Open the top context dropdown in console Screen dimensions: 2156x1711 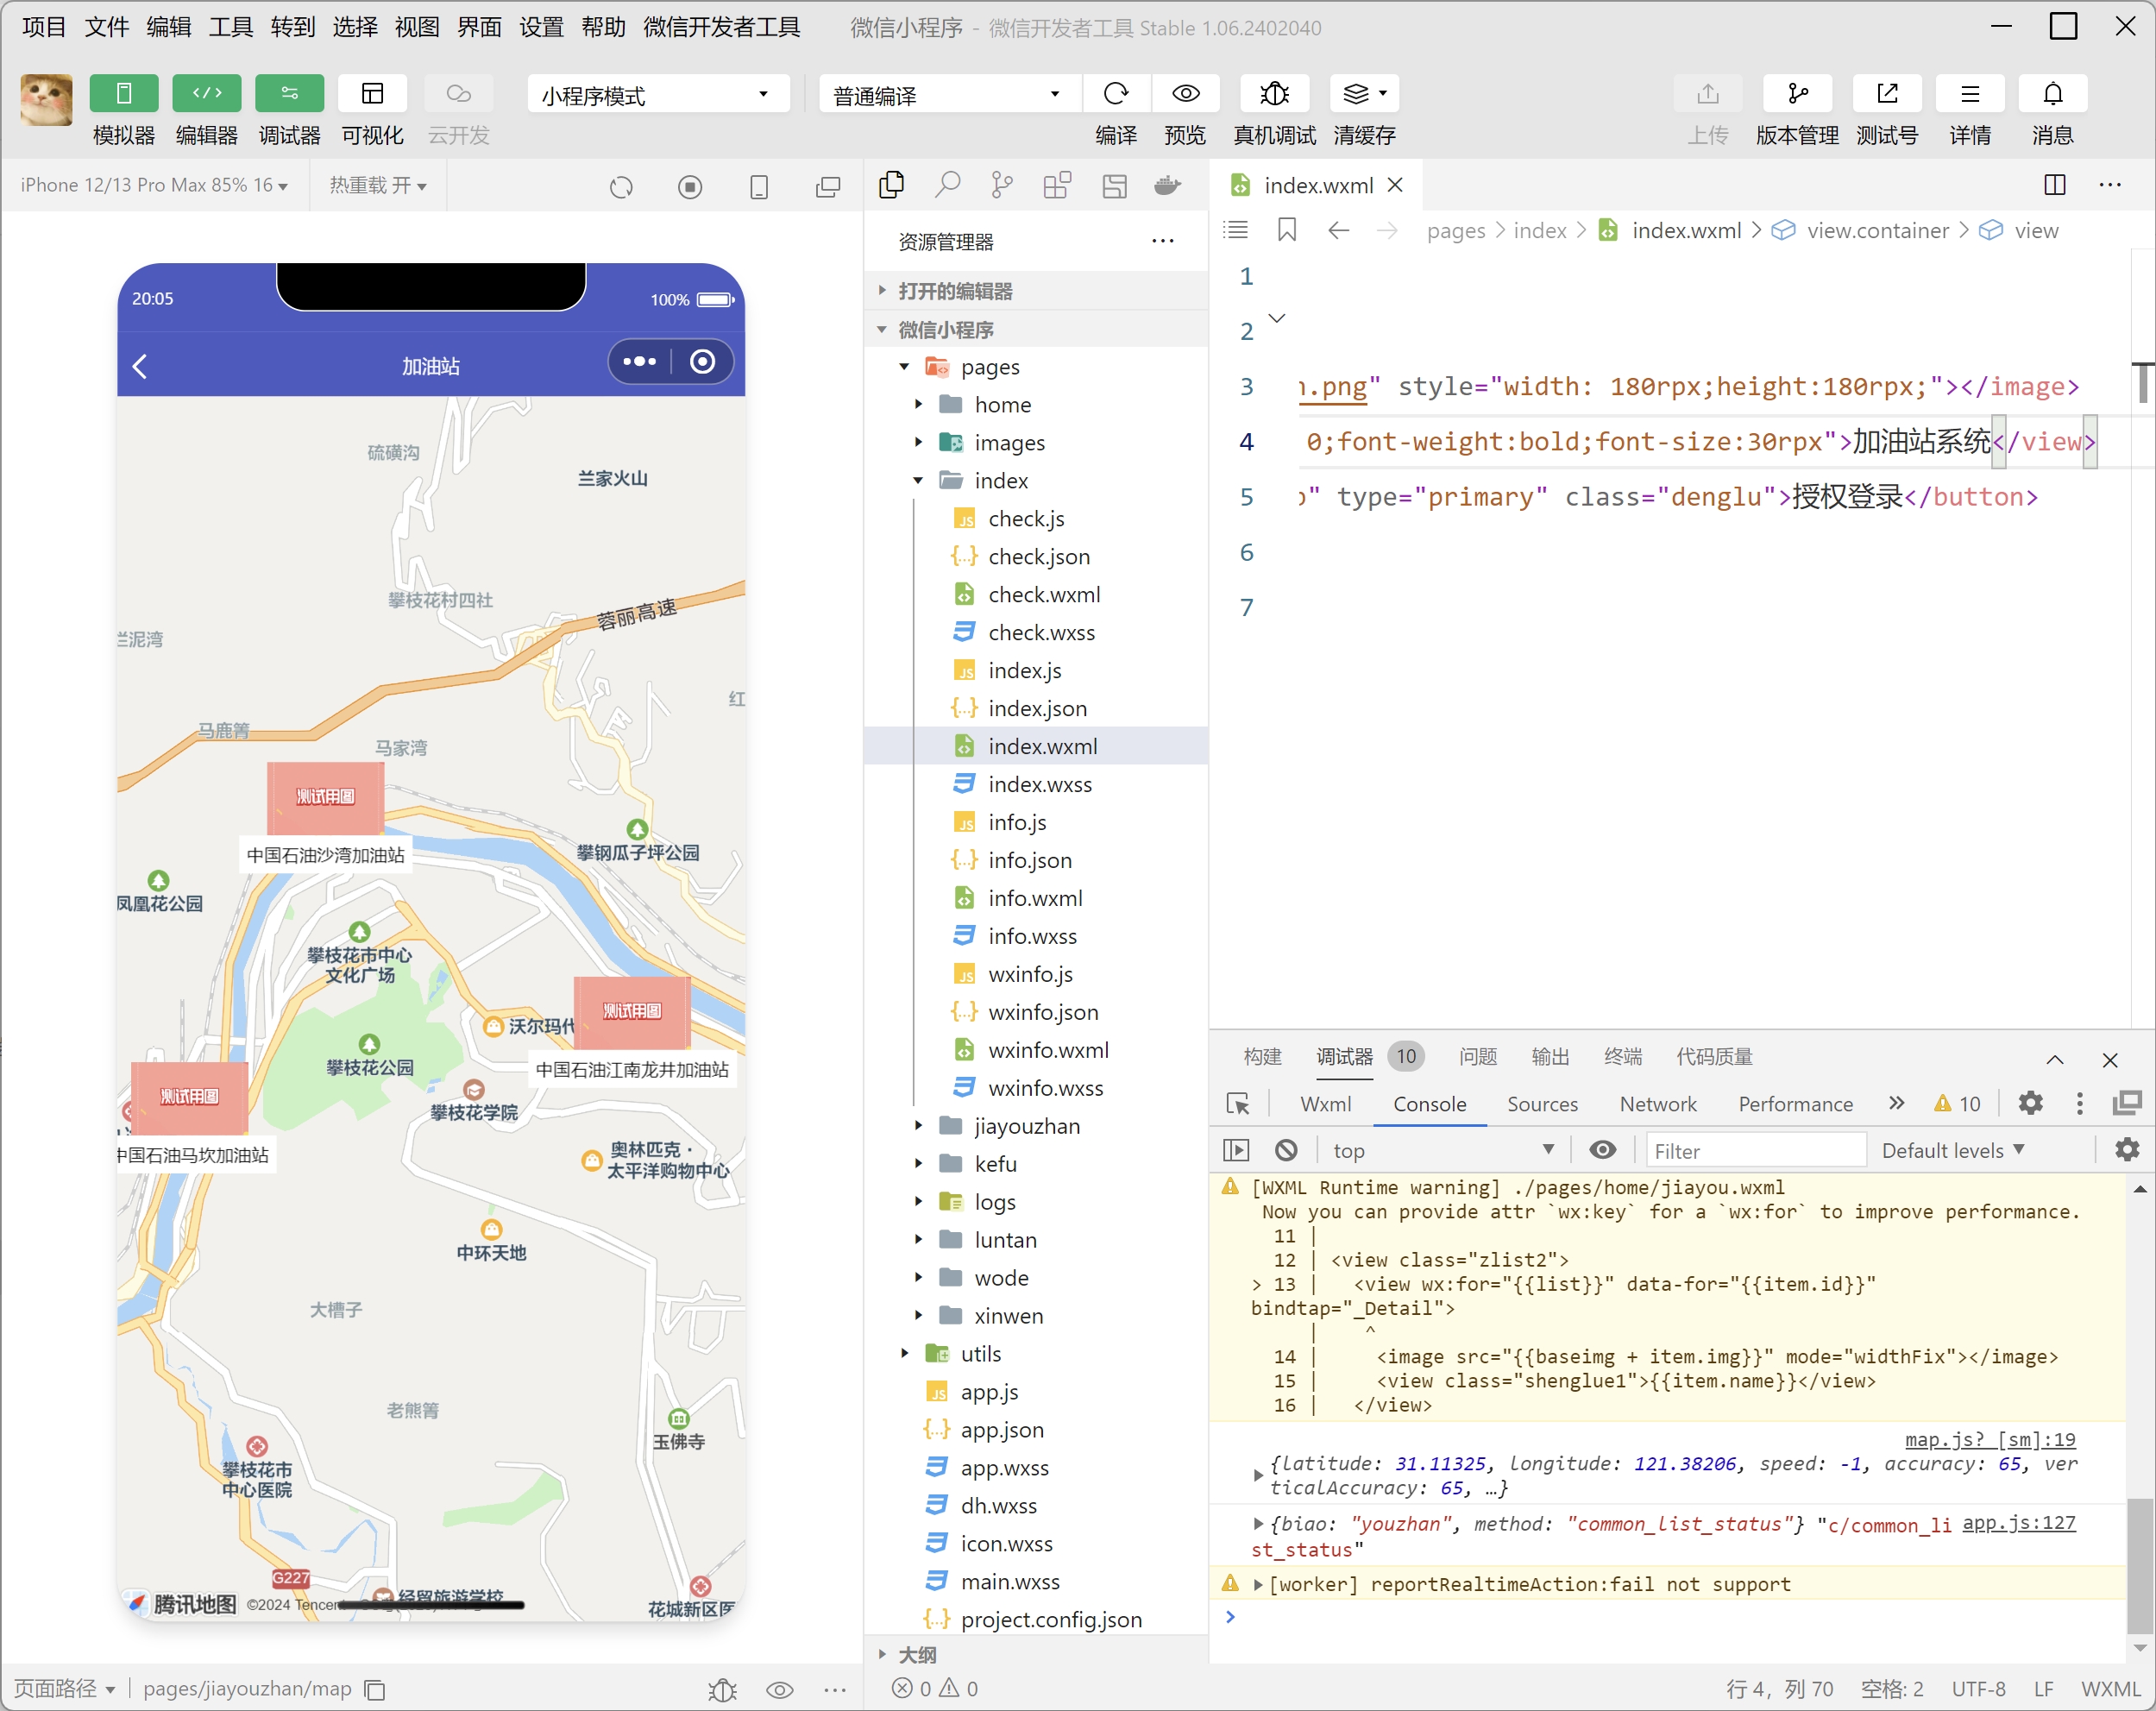coord(1443,1151)
